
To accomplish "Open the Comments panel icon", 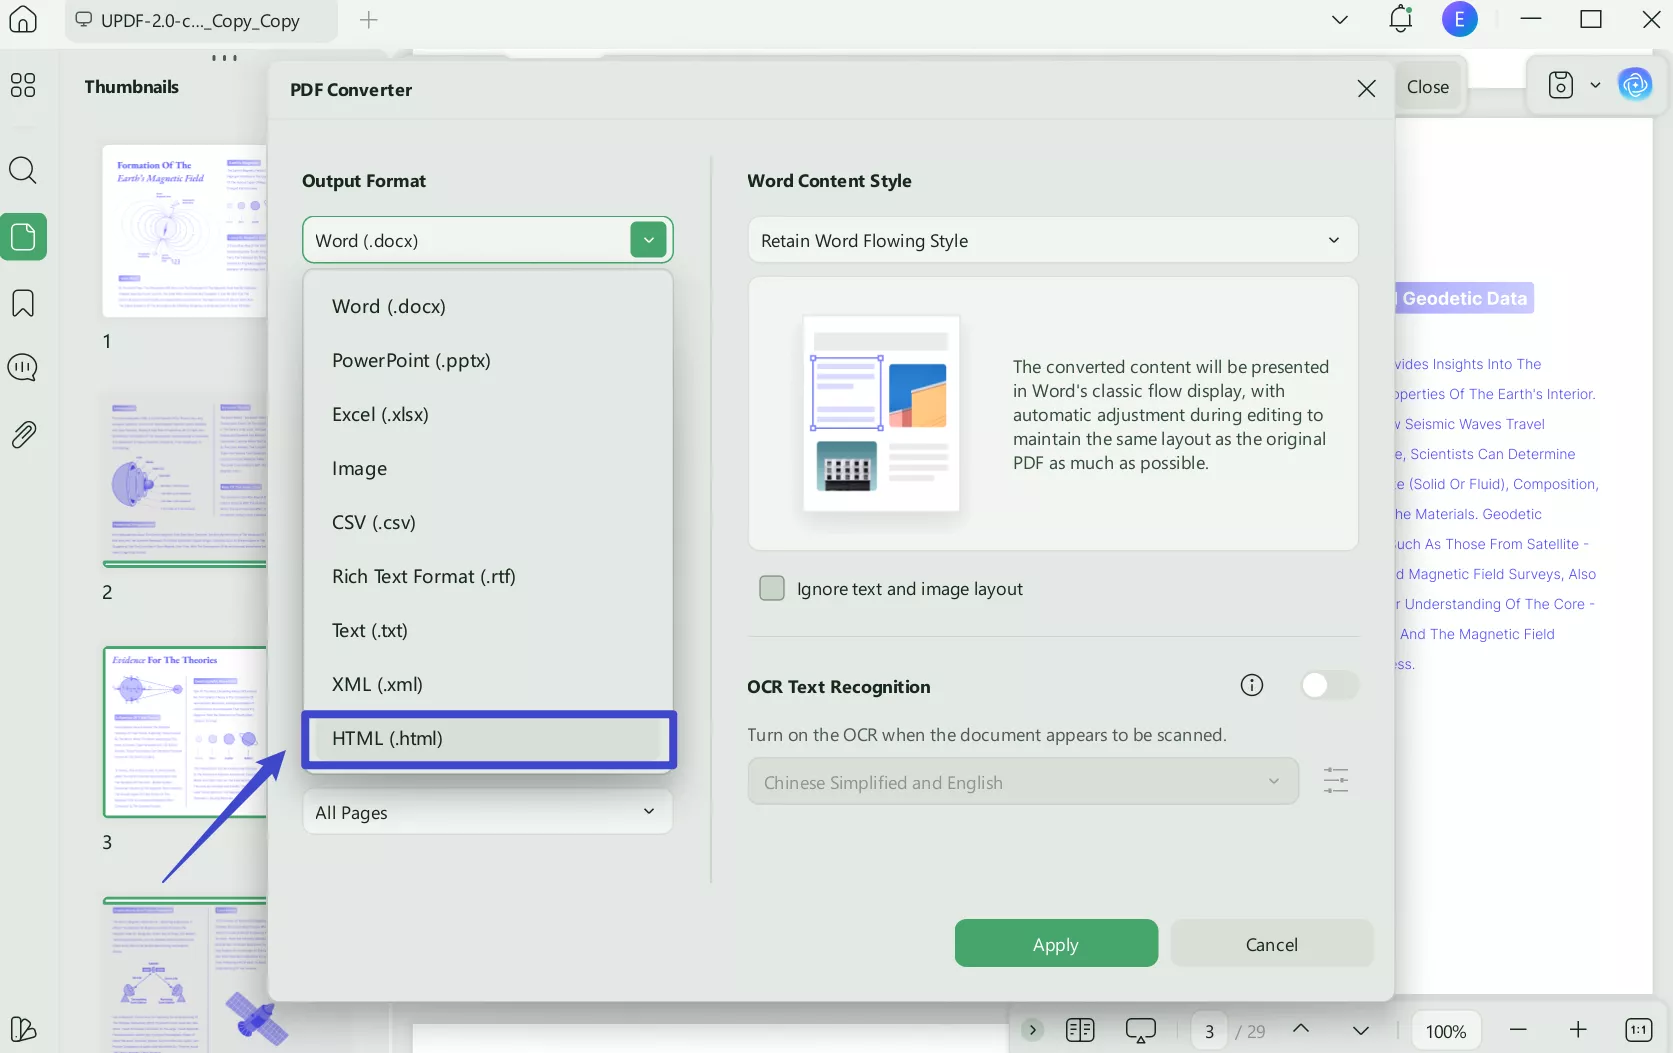I will point(22,367).
